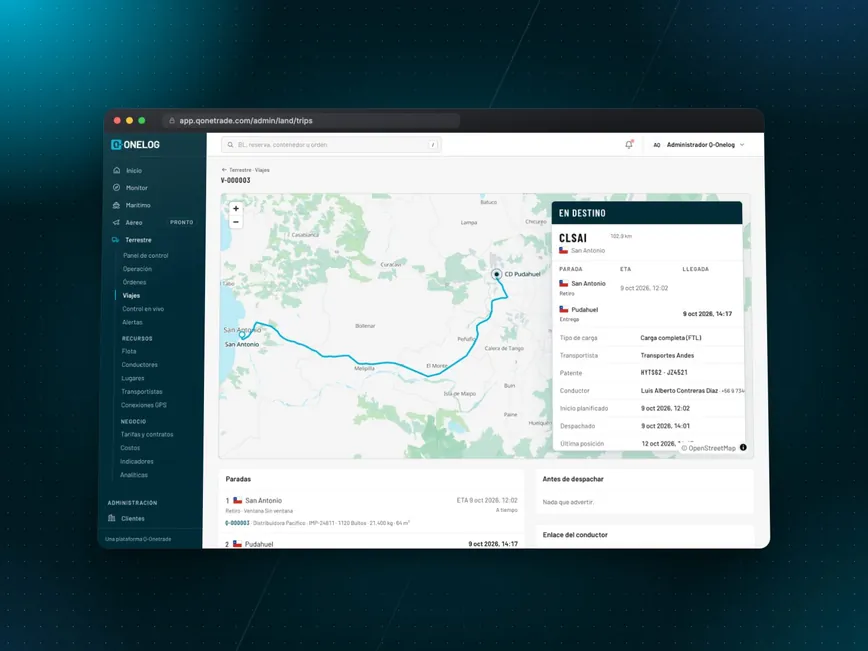This screenshot has width=868, height=651.
Task: Zoom out on the map
Action: pyautogui.click(x=236, y=222)
